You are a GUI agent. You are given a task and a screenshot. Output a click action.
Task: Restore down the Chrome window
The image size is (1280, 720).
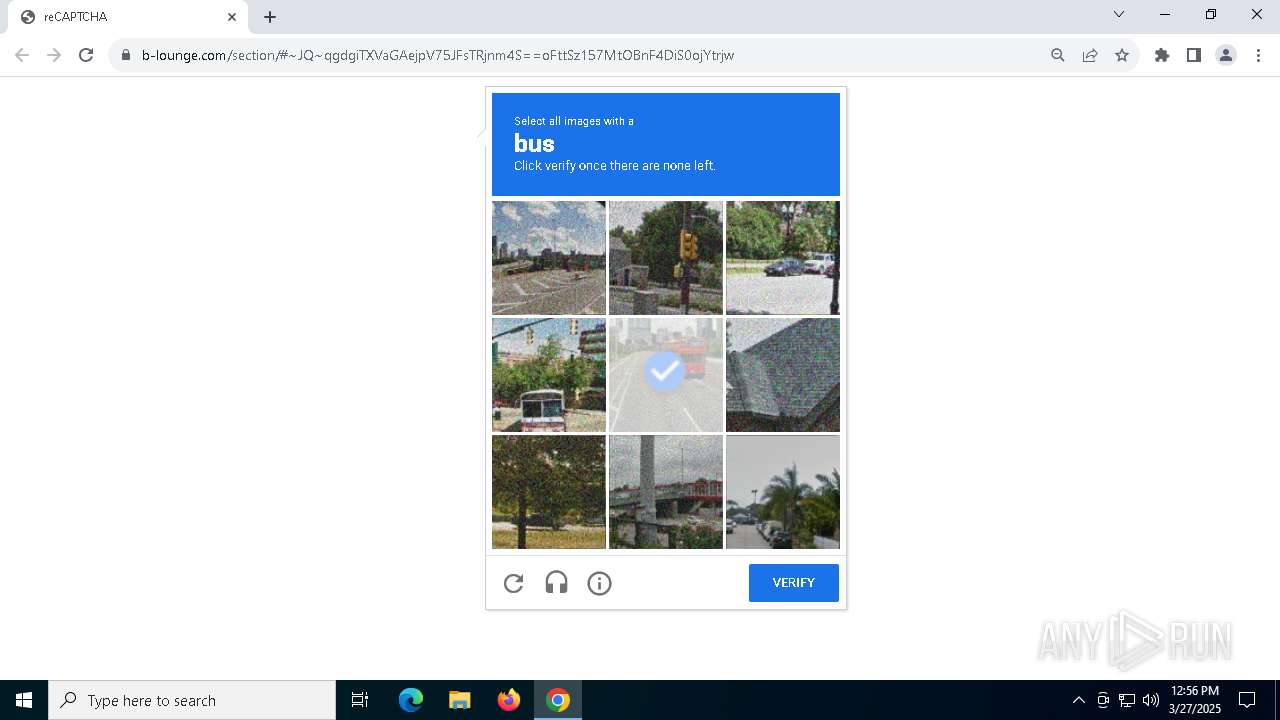1211,14
